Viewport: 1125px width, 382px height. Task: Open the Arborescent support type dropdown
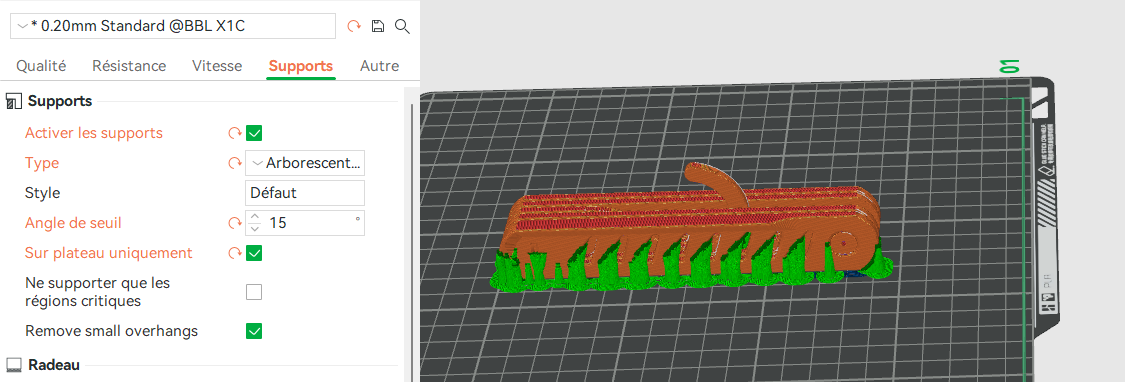click(305, 163)
